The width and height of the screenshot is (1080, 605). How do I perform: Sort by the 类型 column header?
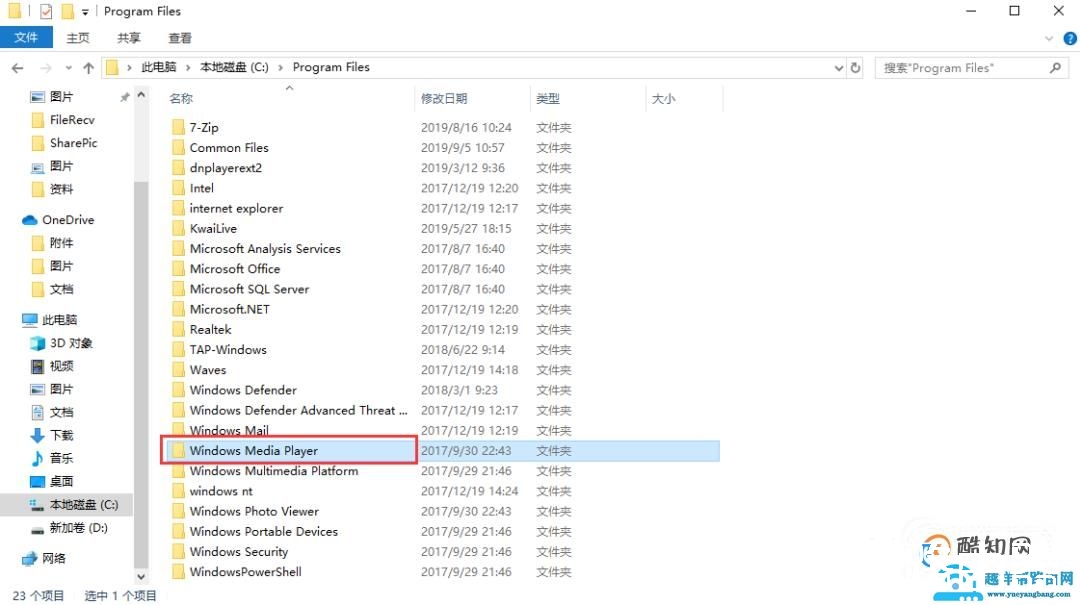[x=548, y=99]
